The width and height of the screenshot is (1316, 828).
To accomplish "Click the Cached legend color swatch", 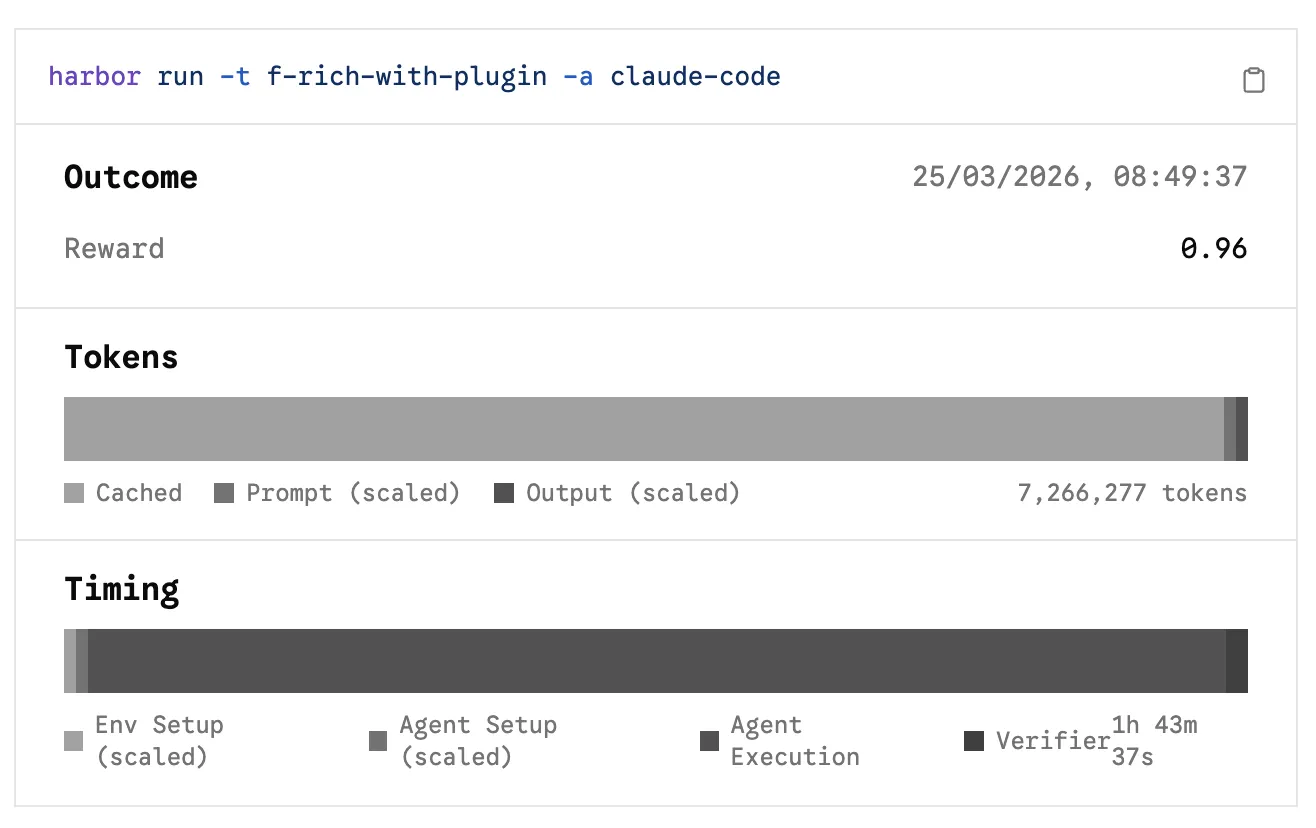I will [74, 493].
